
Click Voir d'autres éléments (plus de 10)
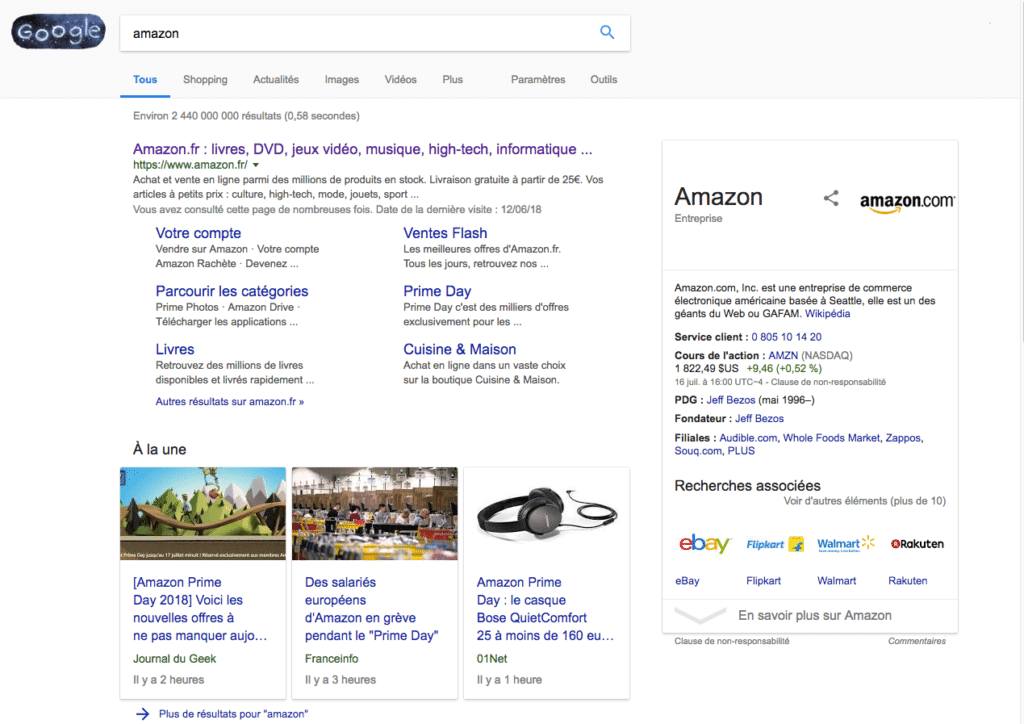point(865,501)
